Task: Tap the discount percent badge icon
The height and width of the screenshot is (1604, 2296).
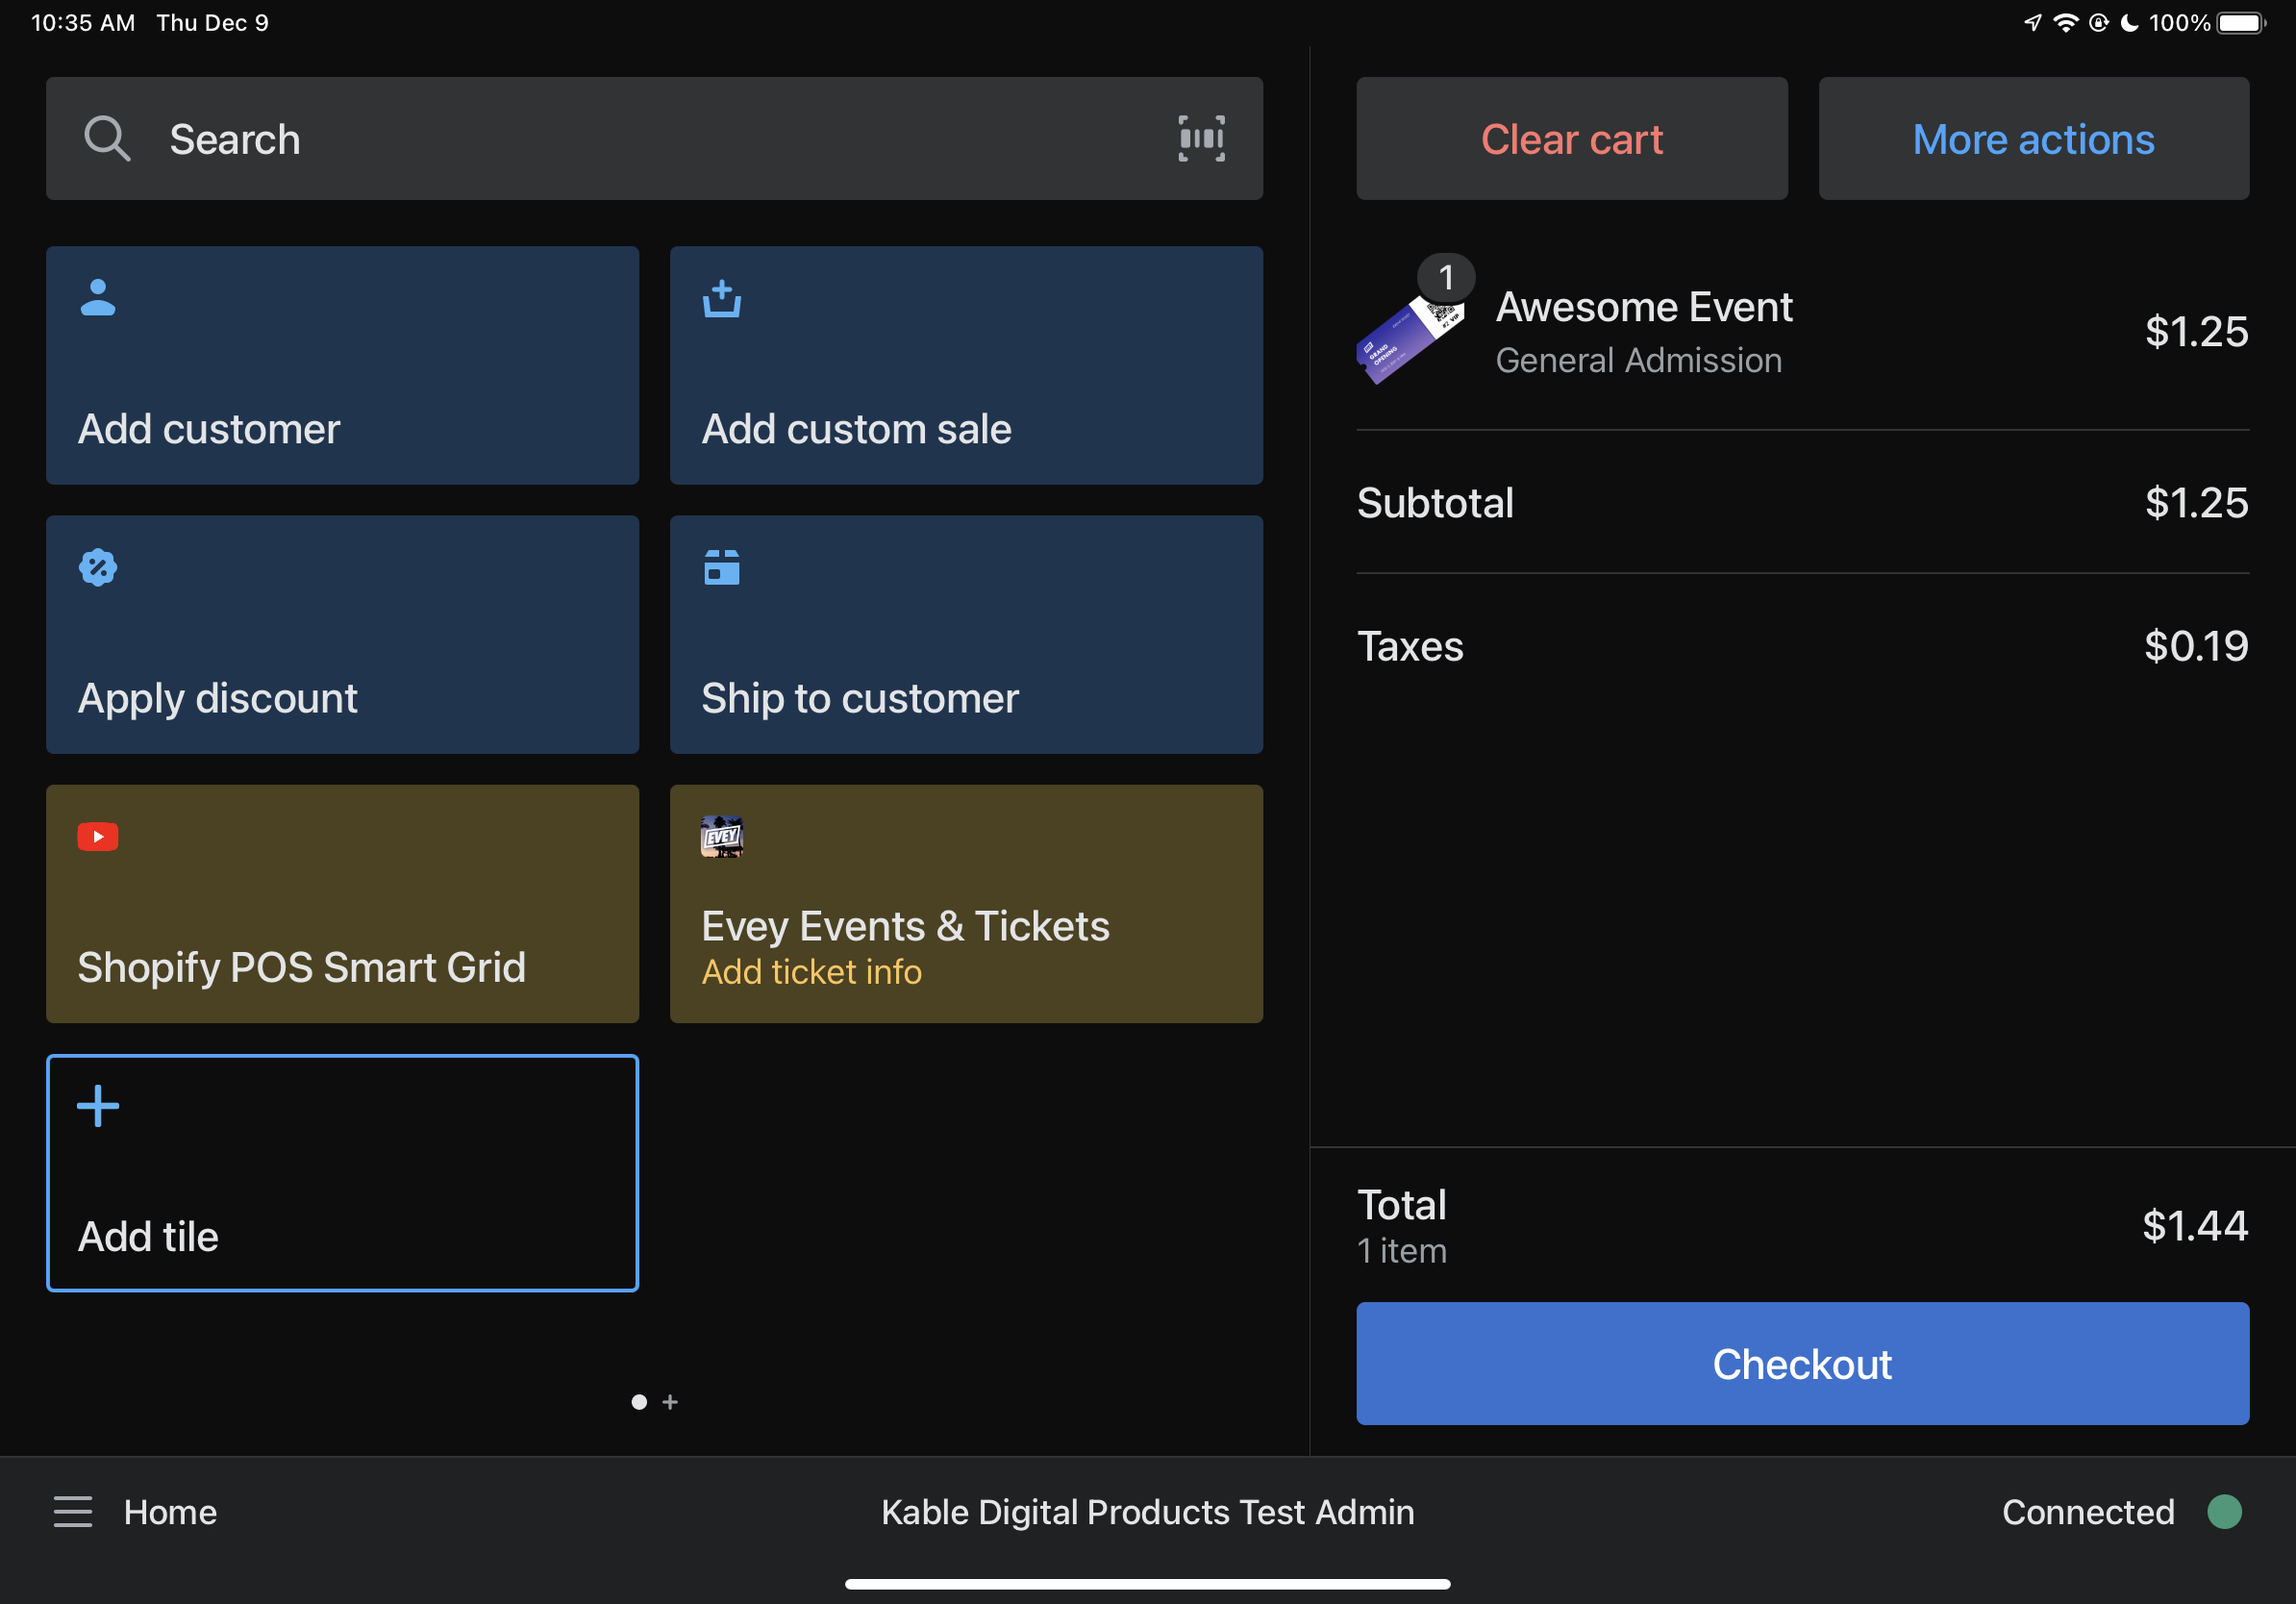Action: [98, 567]
